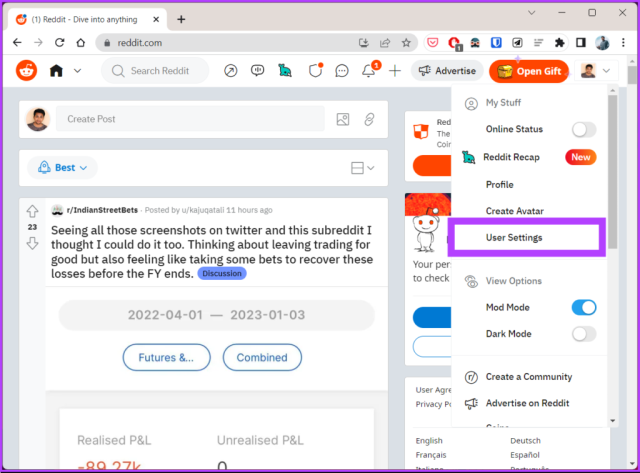
Task: Bookmark this page with star icon
Action: click(x=406, y=42)
